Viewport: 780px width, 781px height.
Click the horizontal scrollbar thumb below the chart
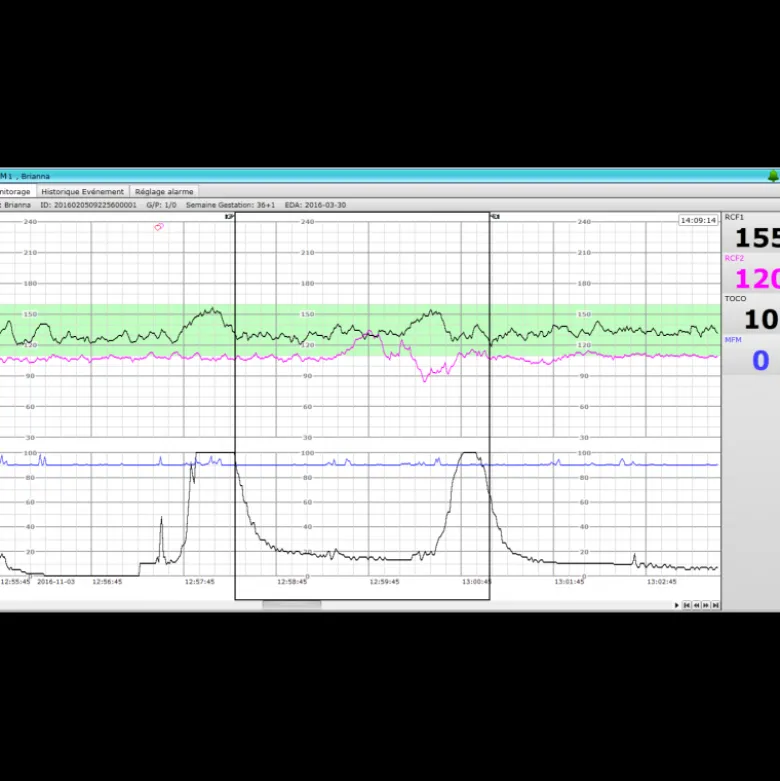pos(292,605)
